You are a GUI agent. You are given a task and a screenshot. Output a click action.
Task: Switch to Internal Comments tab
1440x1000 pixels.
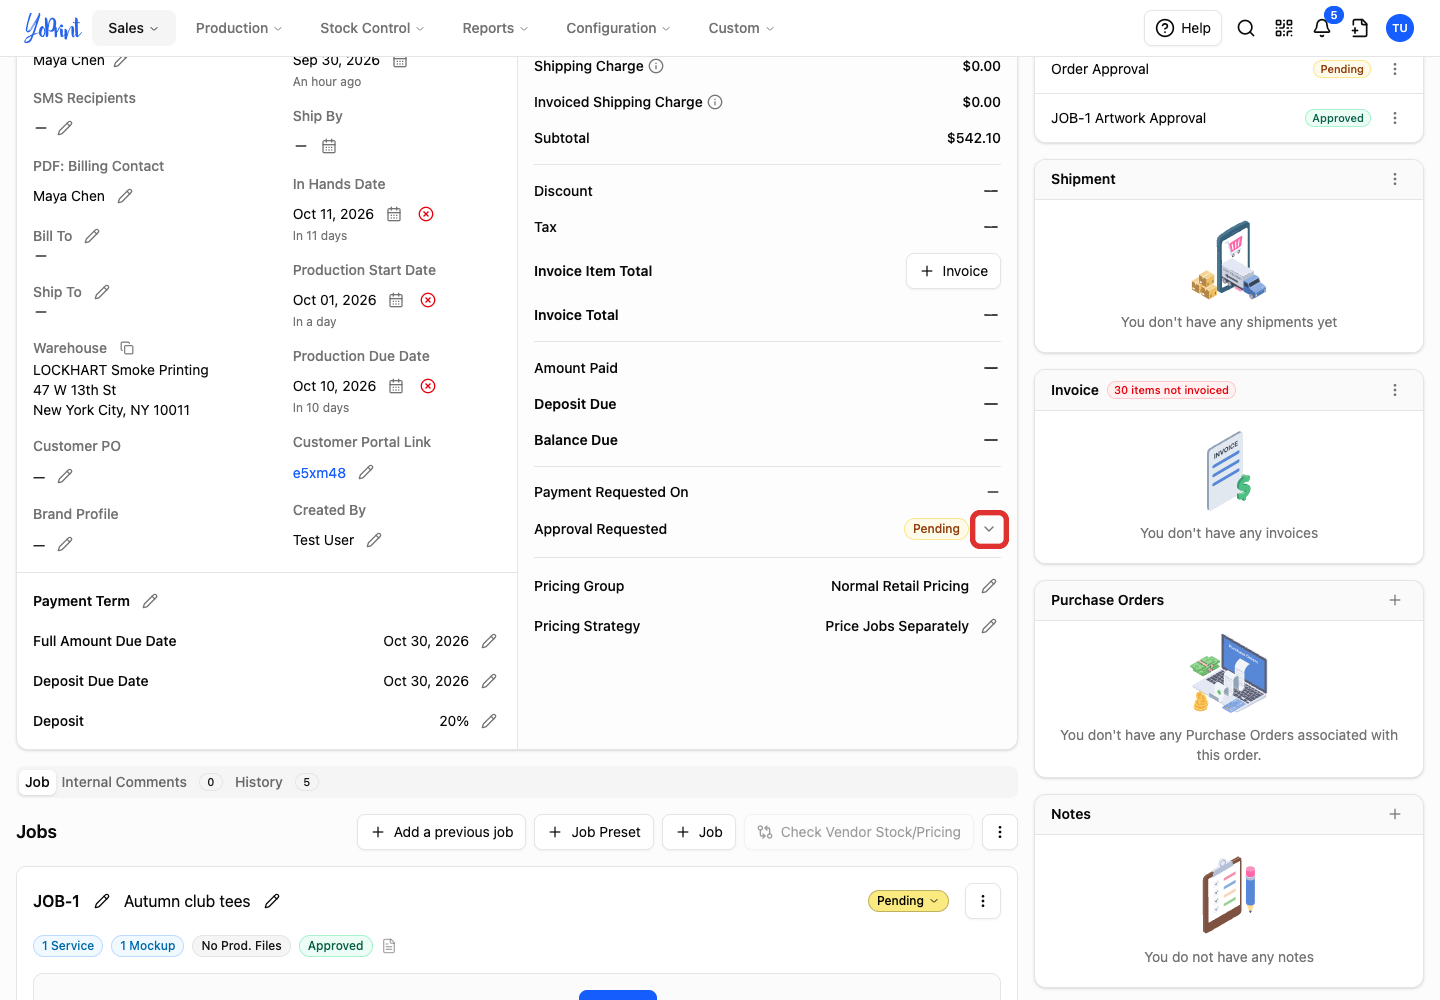124,782
